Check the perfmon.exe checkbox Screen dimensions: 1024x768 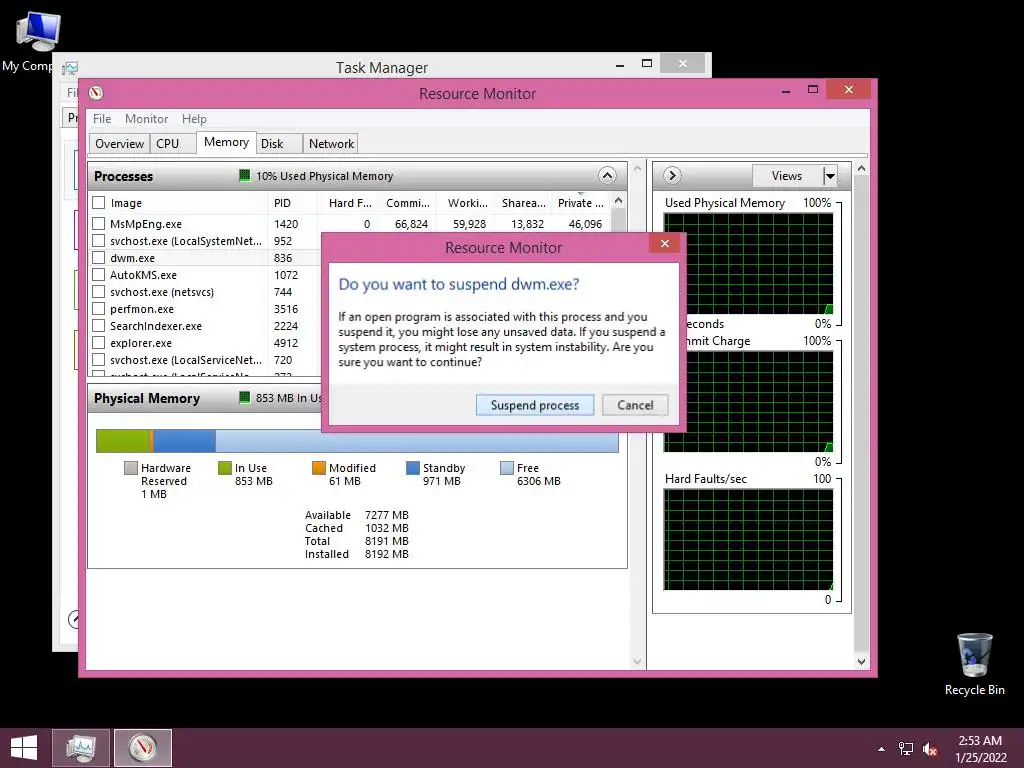[x=99, y=308]
